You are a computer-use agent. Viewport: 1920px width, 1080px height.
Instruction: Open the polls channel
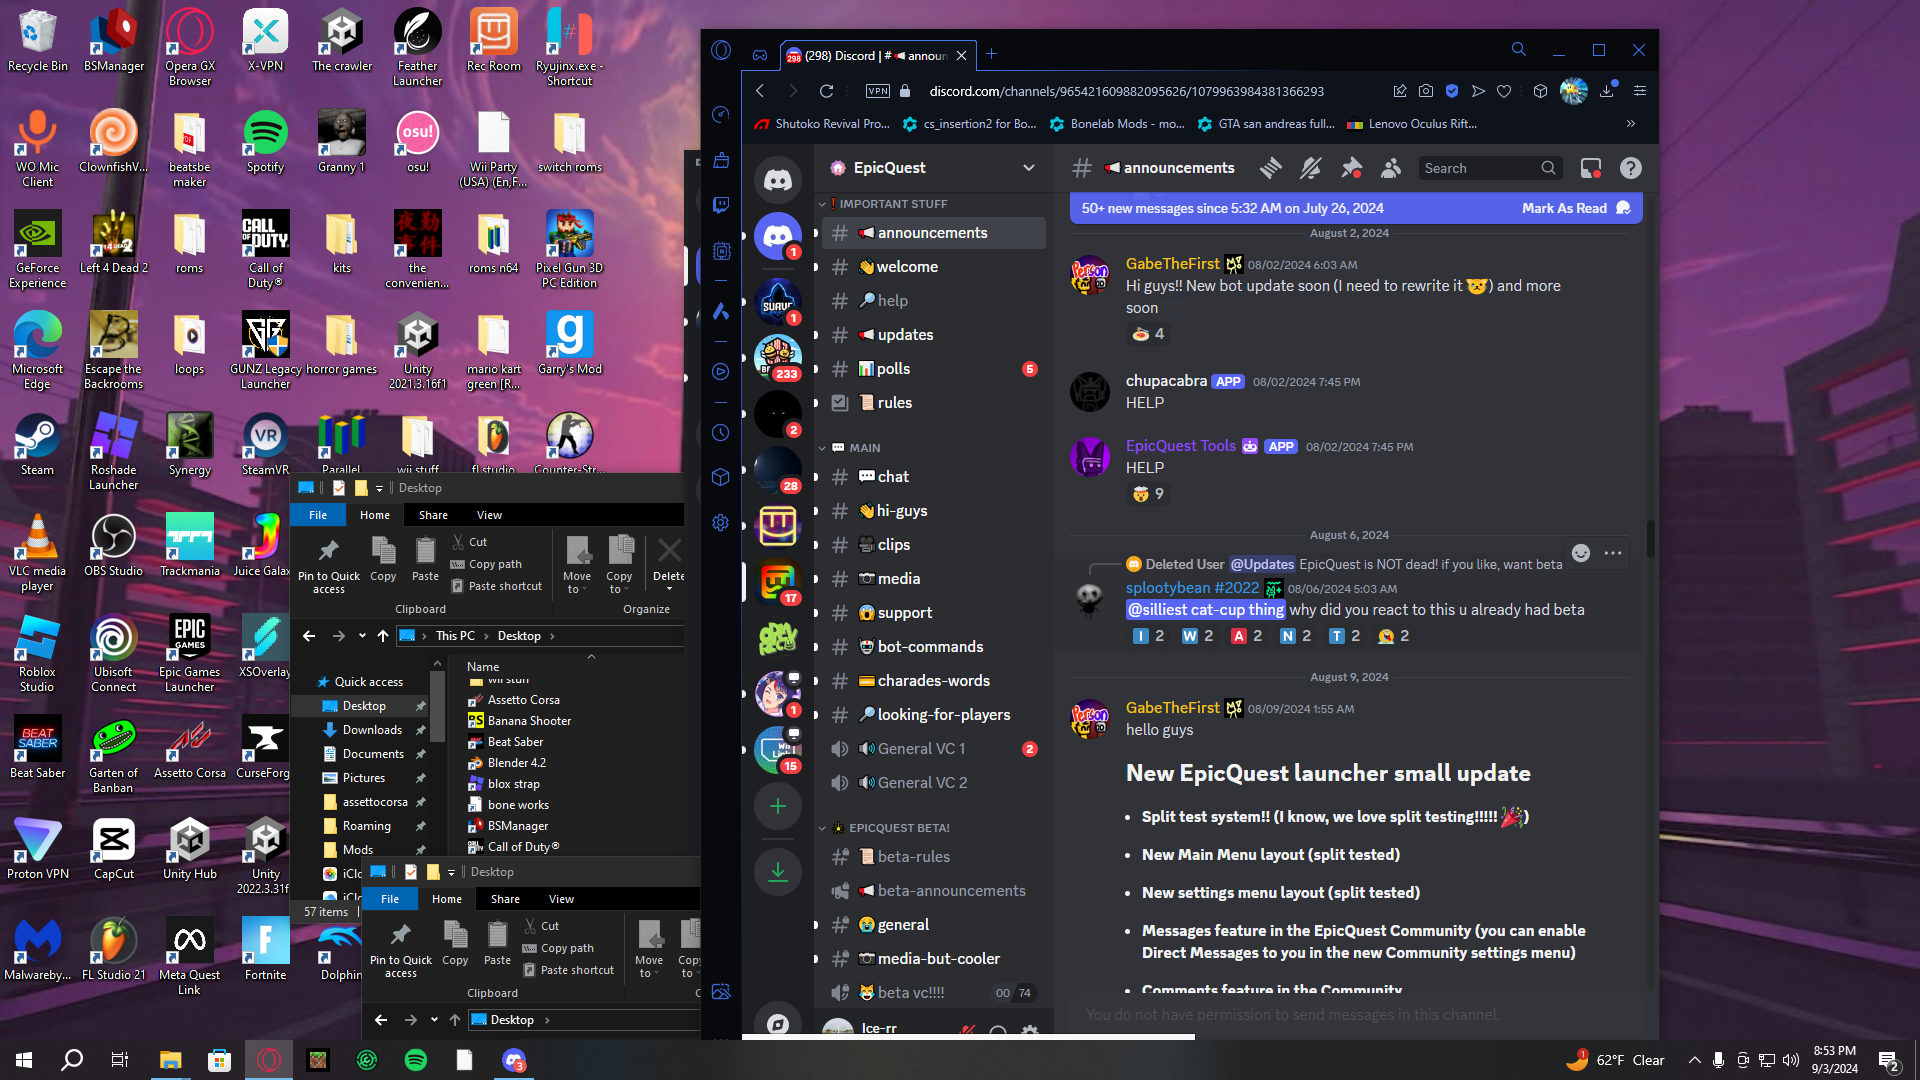click(893, 369)
